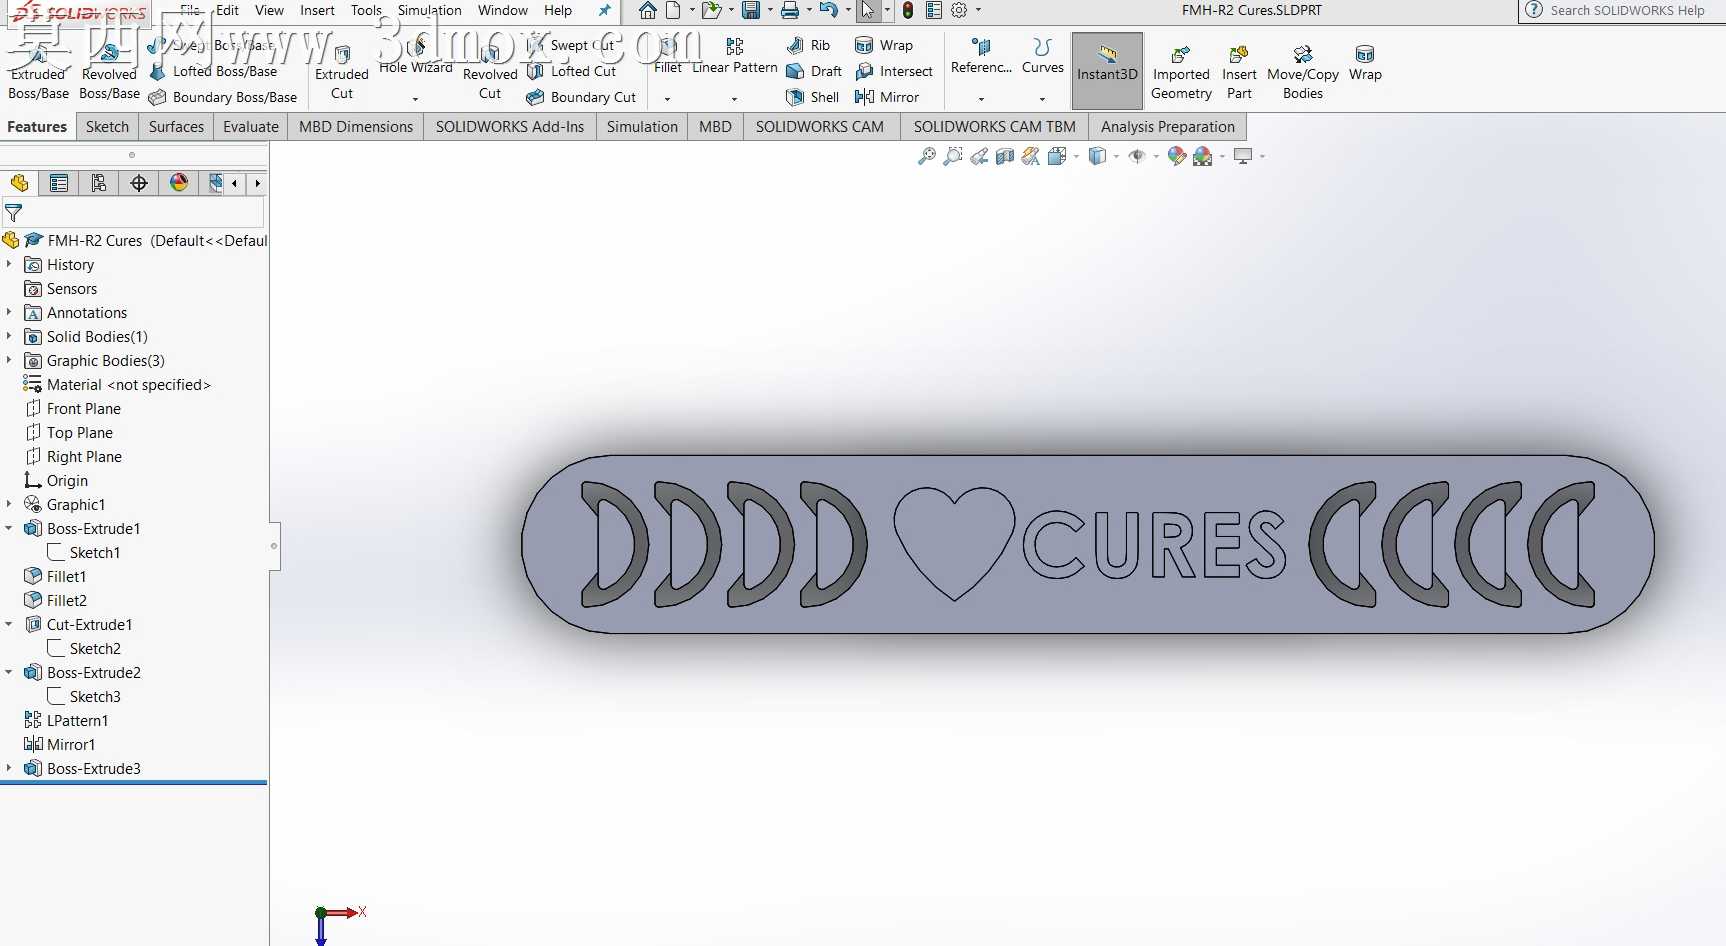This screenshot has width=1726, height=946.
Task: Switch to the Surfaces tab
Action: coord(176,127)
